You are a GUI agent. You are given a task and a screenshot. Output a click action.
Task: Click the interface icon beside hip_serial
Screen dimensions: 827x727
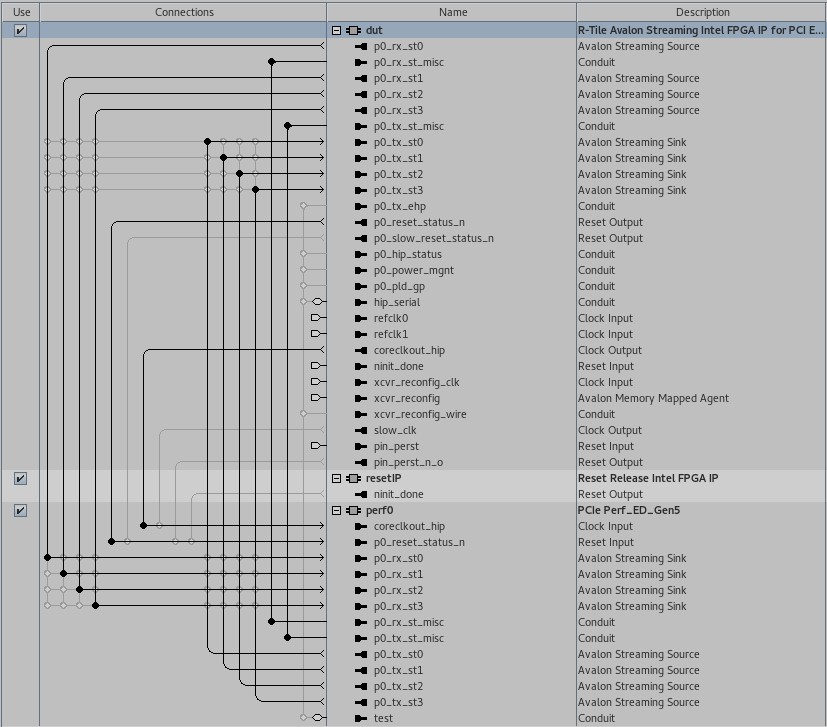361,303
